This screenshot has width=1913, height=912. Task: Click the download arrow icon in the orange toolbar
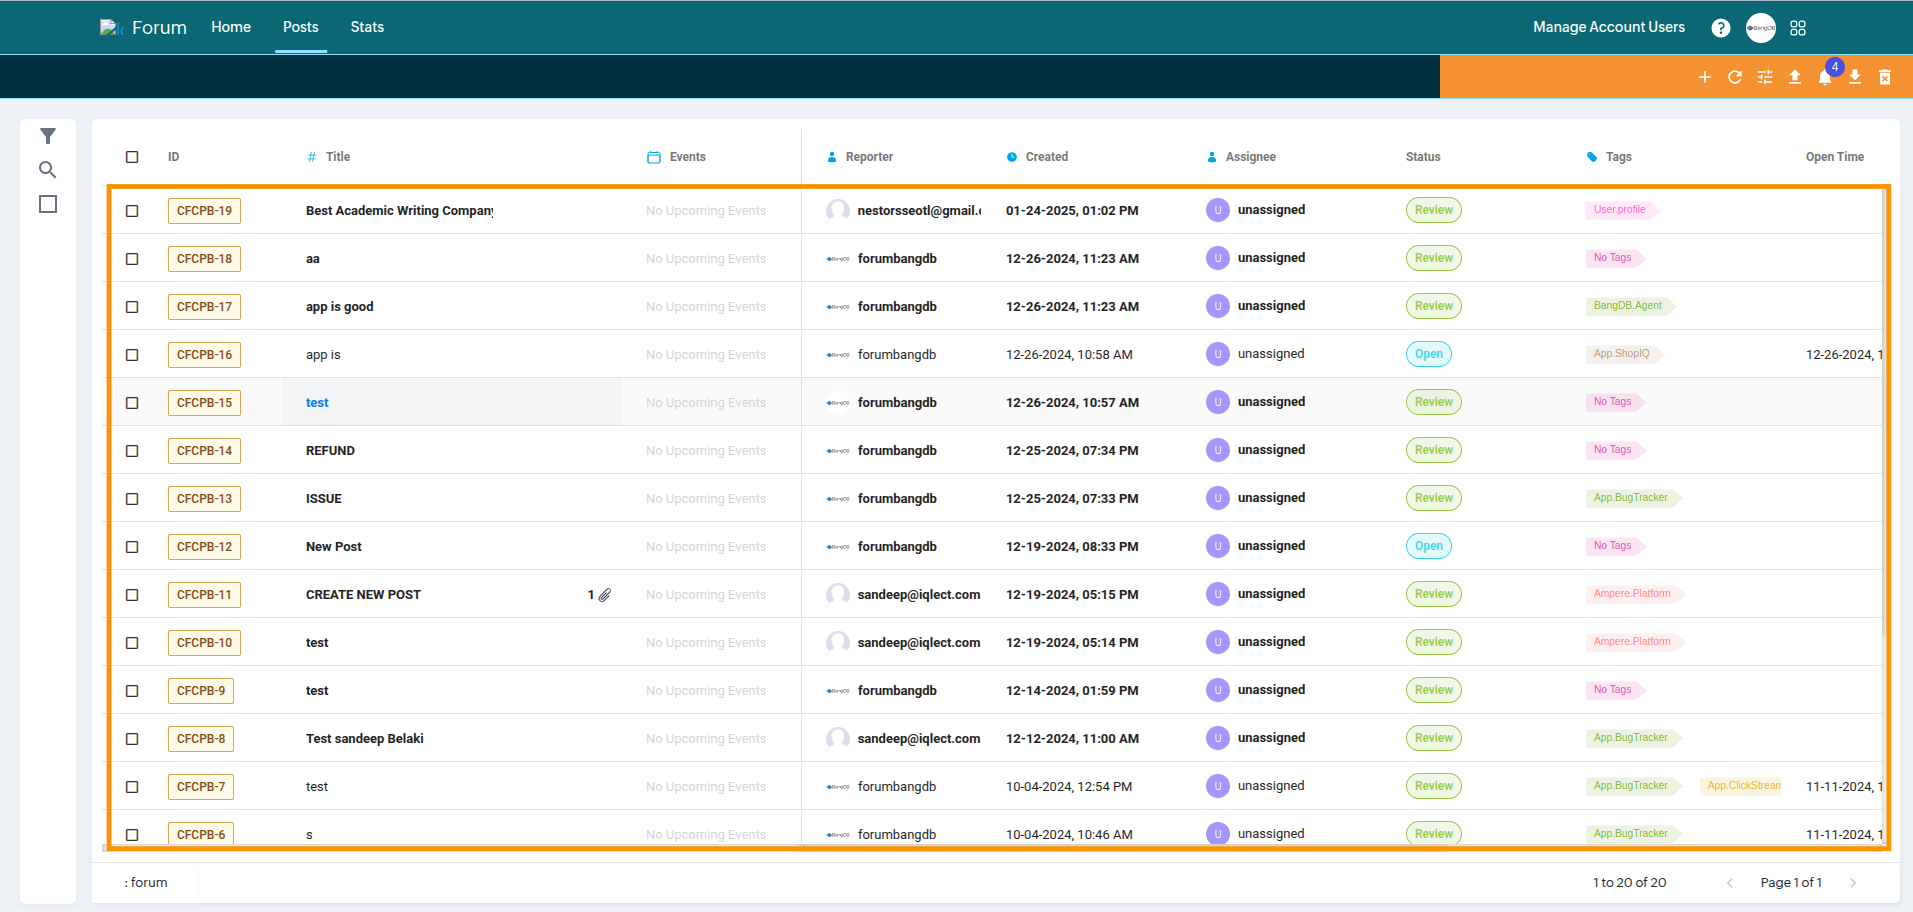1855,77
